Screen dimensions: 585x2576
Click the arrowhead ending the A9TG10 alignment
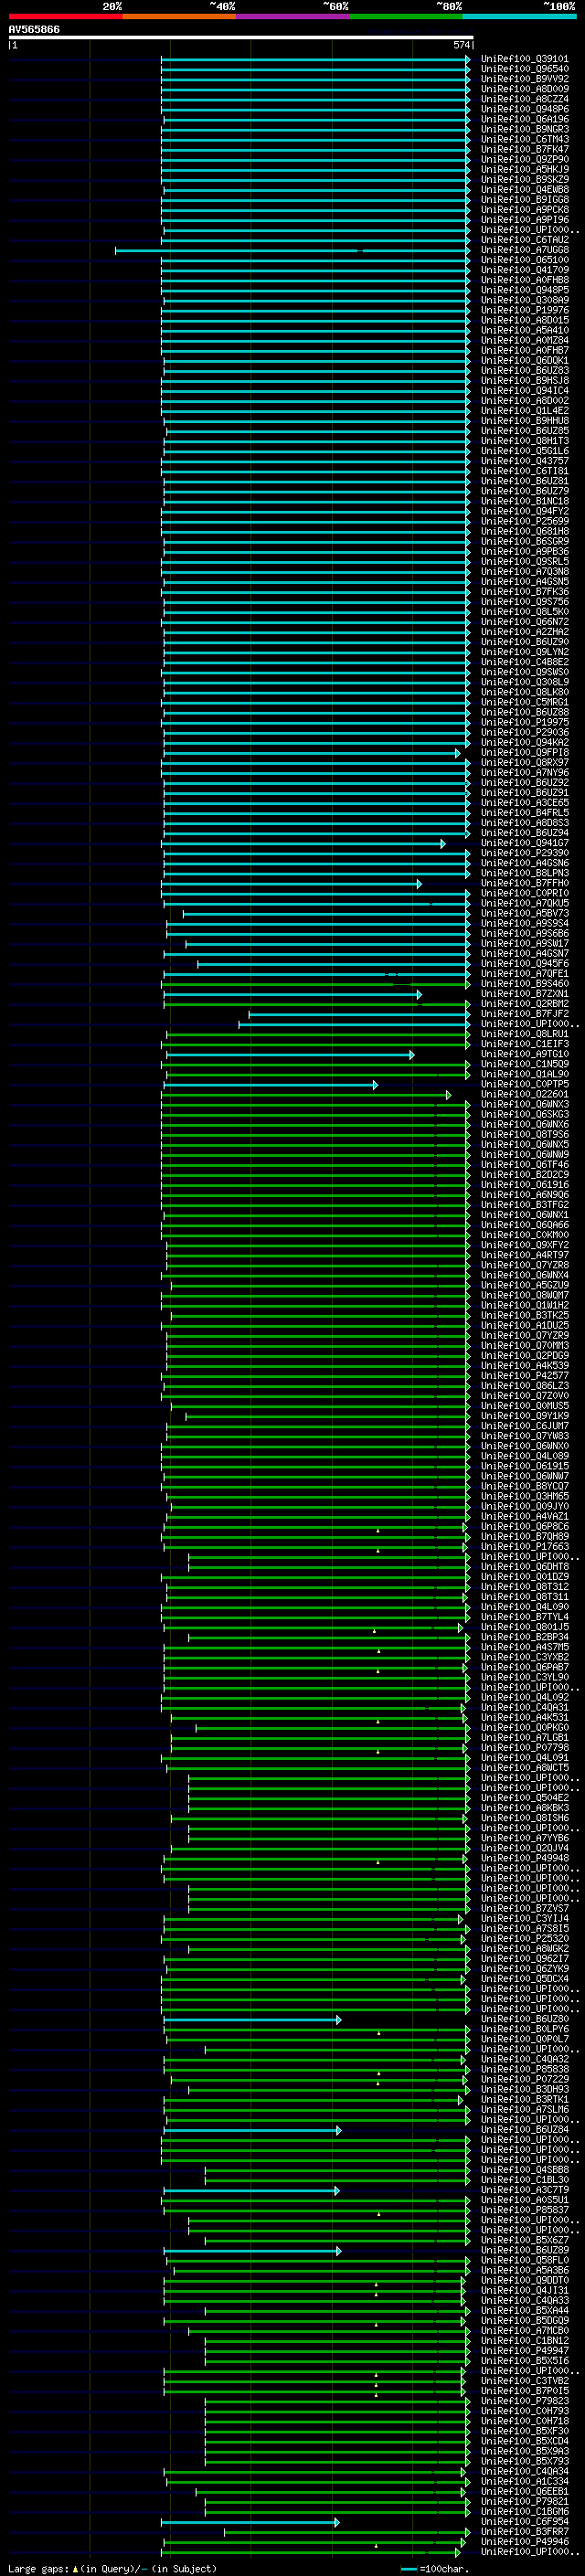click(x=411, y=1055)
